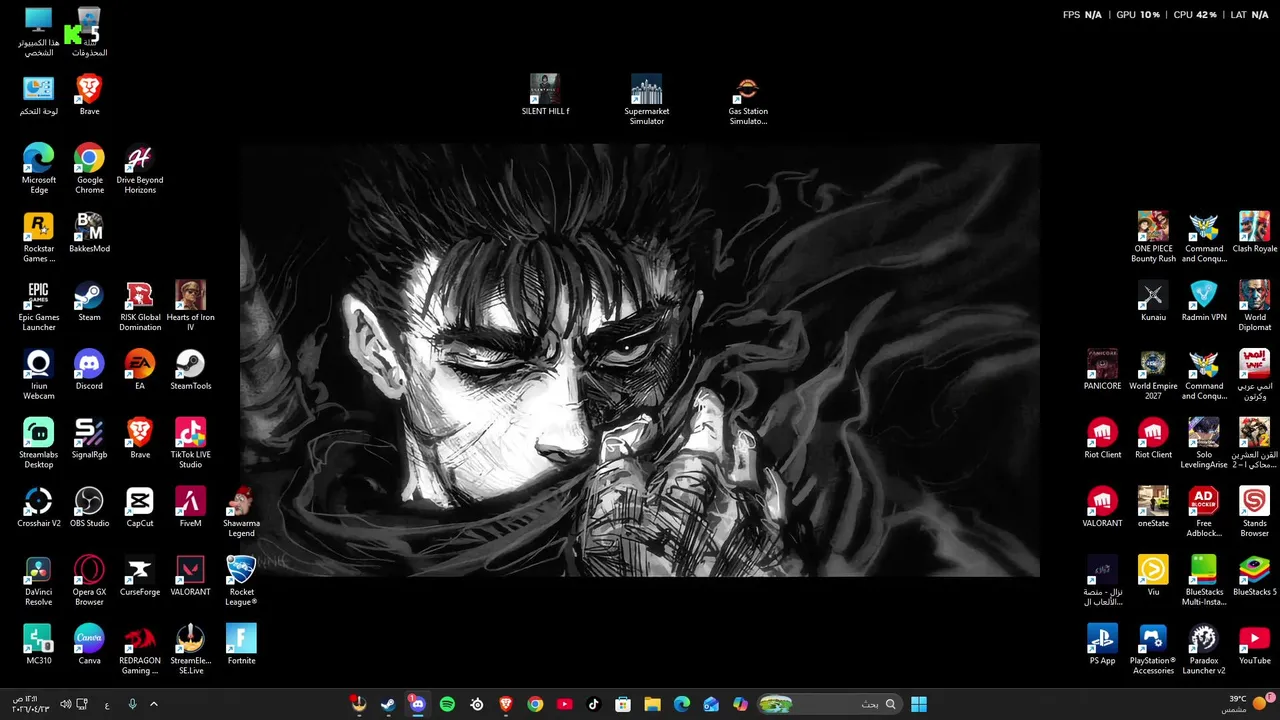Viewport: 1280px width, 720px height.
Task: Select the Google Chrome desktop shortcut
Action: [89, 169]
